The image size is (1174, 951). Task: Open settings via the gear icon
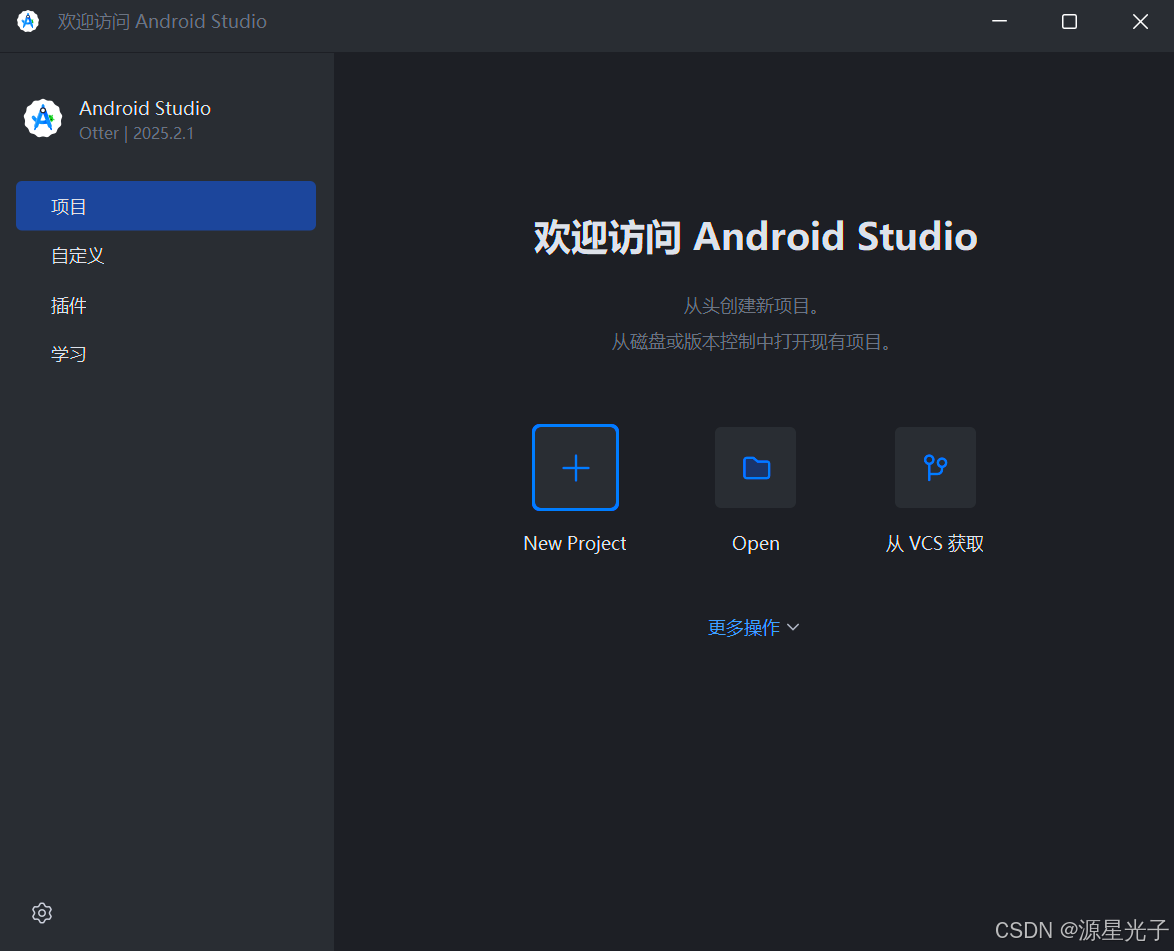(41, 912)
